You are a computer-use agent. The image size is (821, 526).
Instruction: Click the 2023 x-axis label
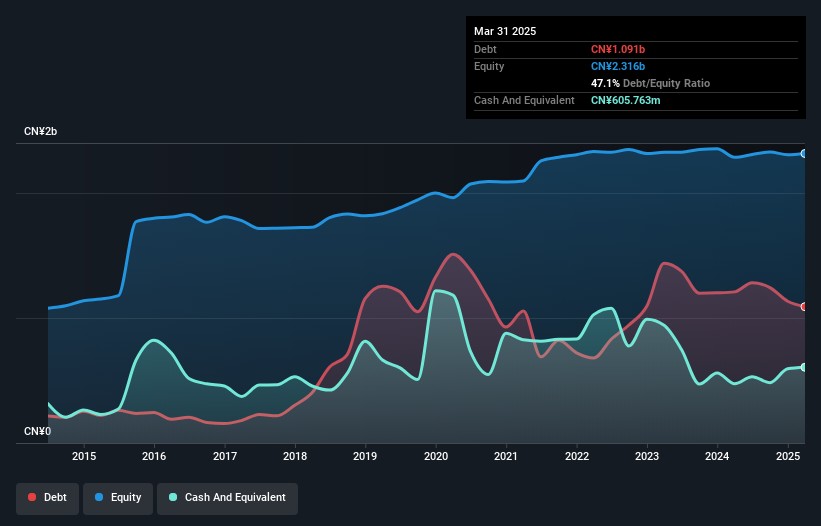click(x=647, y=456)
